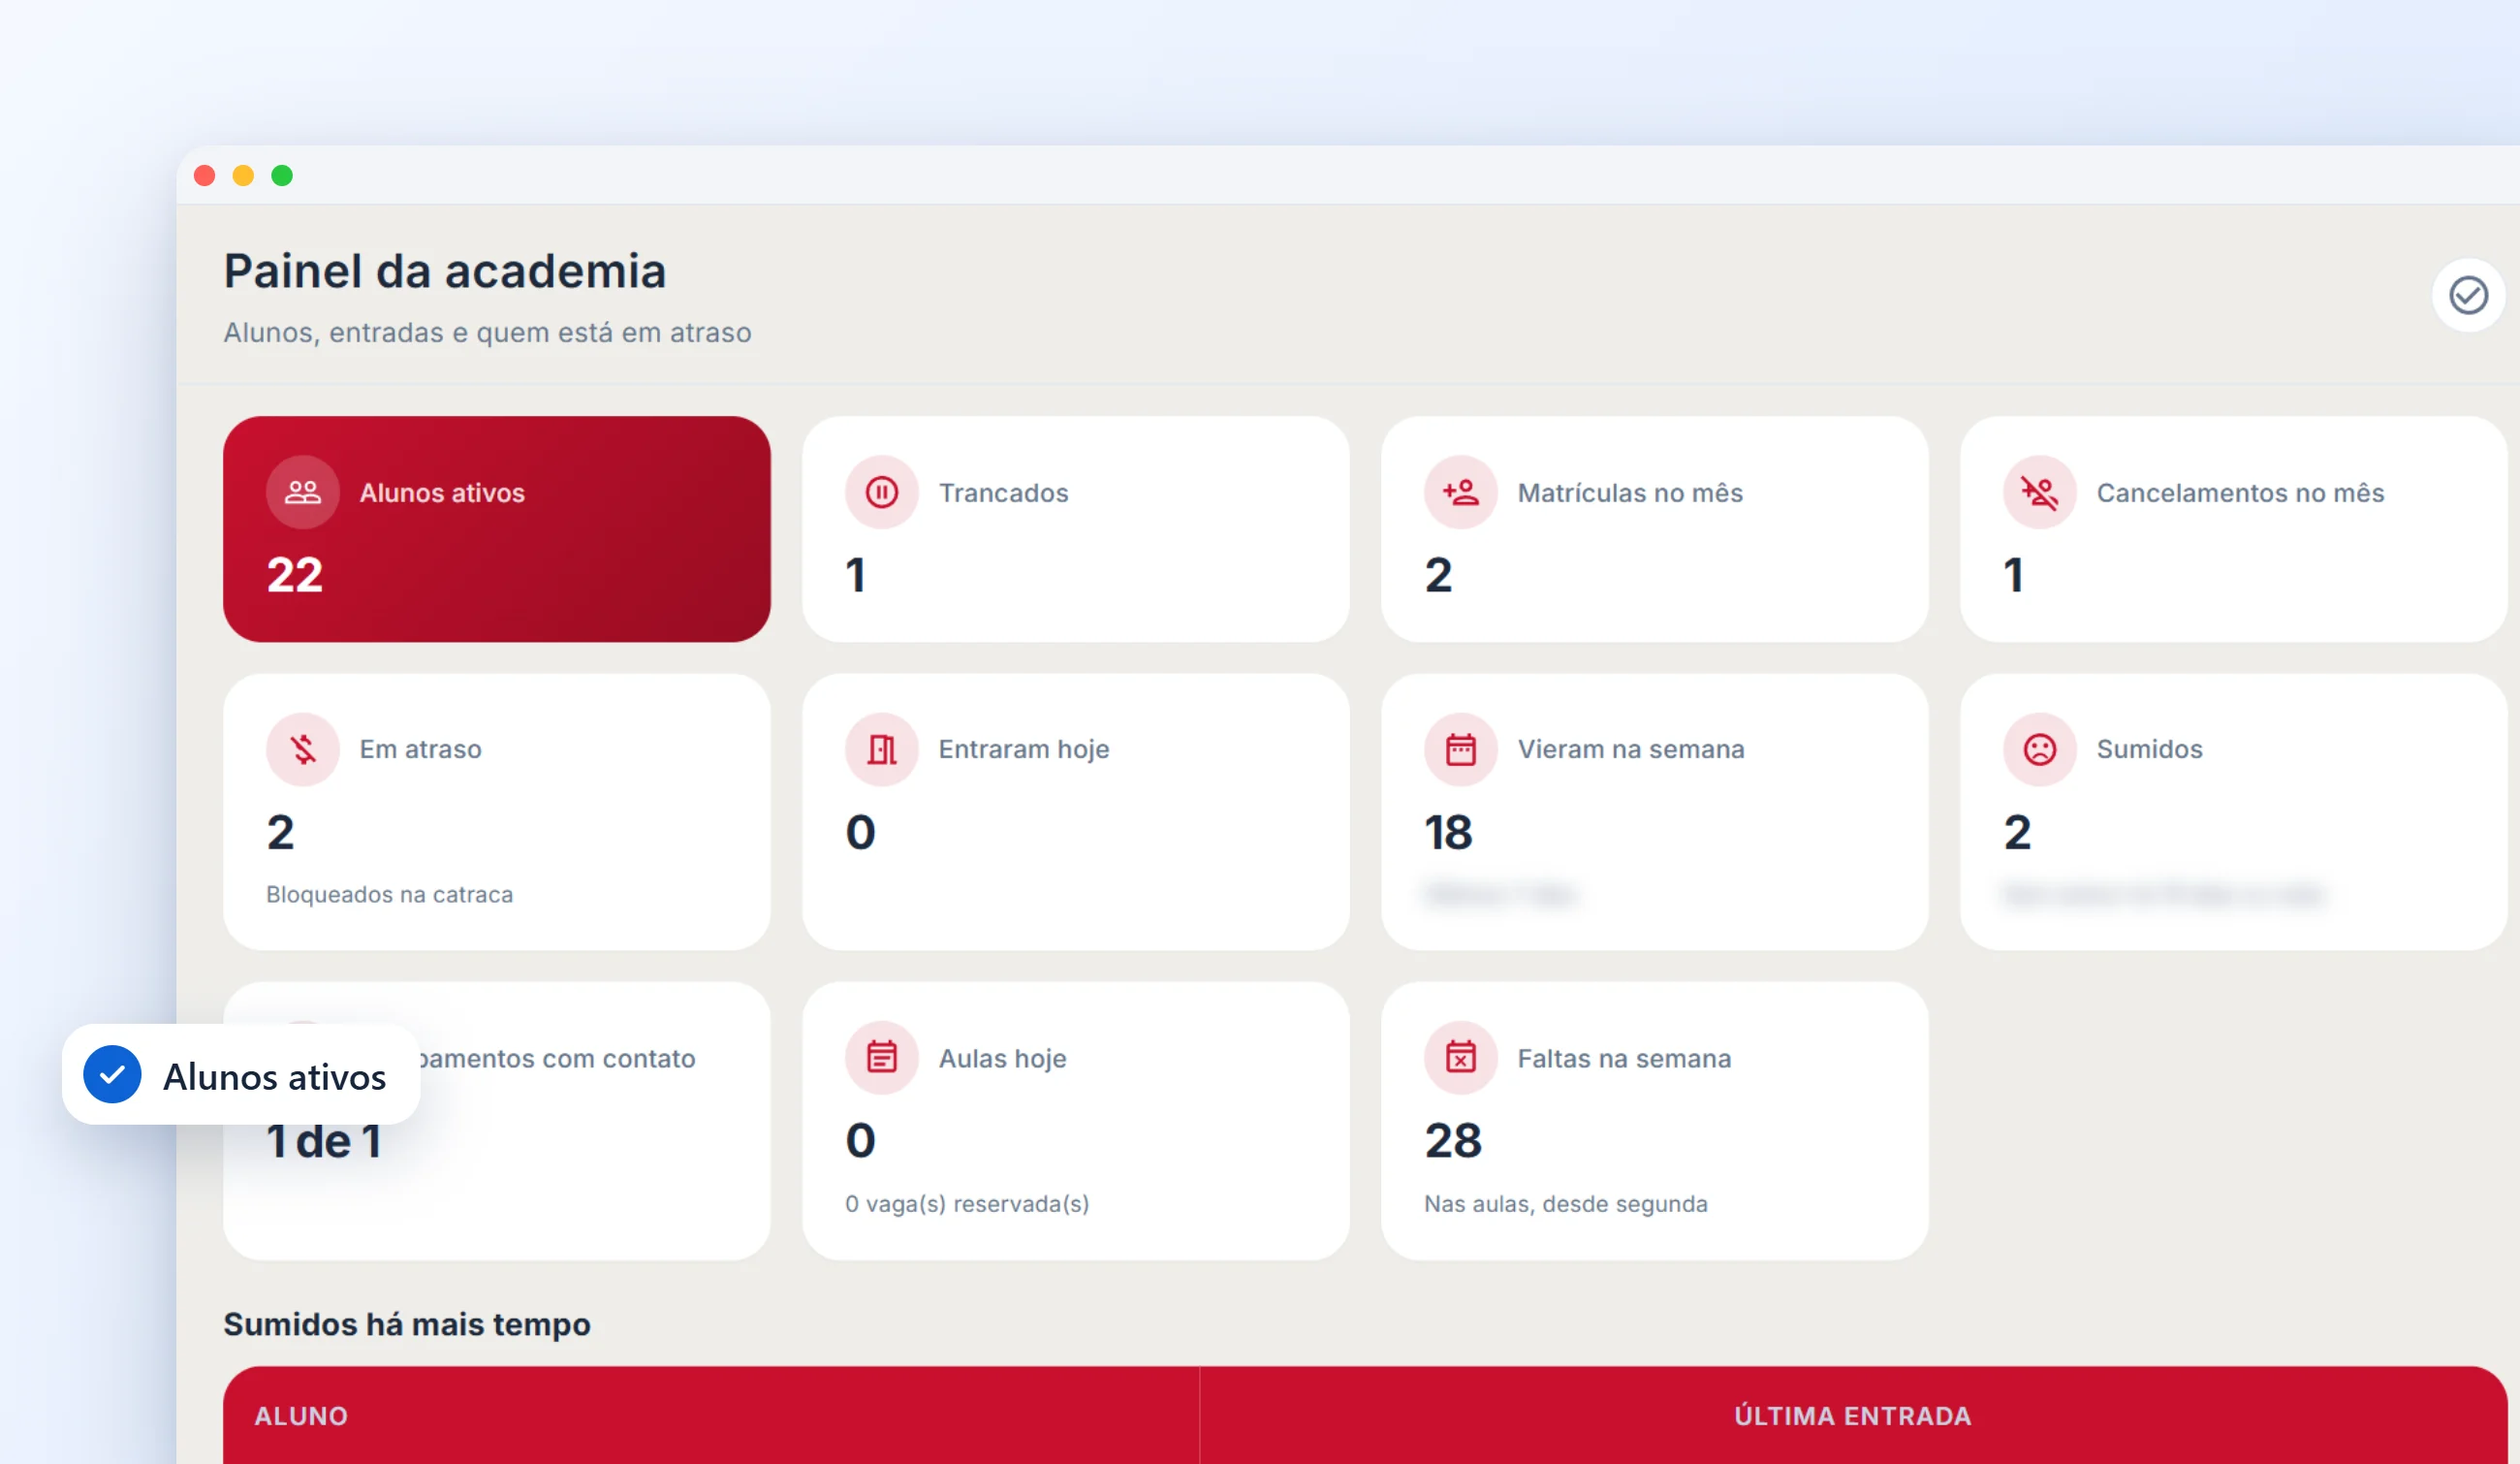Viewport: 2520px width, 1464px height.
Task: Click the Trancados pause icon
Action: 881,492
